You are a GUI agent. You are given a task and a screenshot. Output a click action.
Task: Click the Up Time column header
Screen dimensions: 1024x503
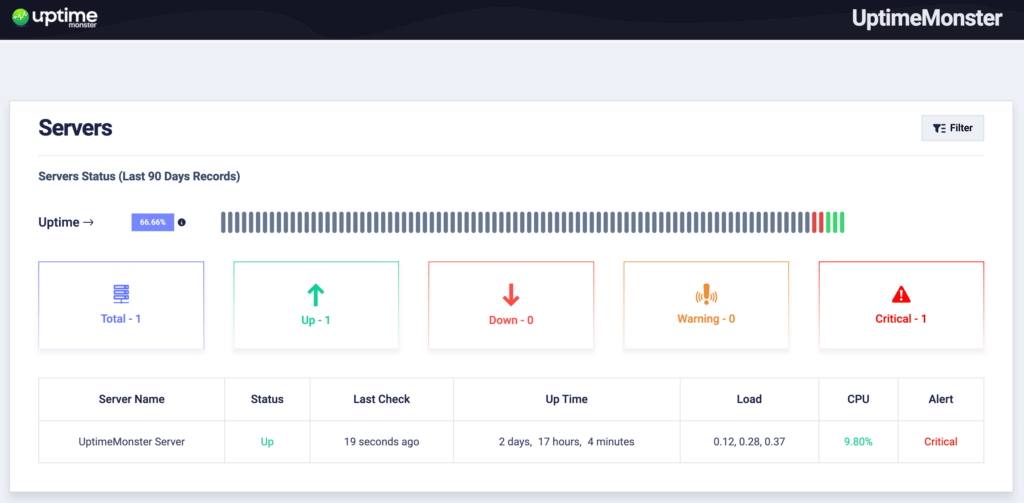tap(566, 399)
